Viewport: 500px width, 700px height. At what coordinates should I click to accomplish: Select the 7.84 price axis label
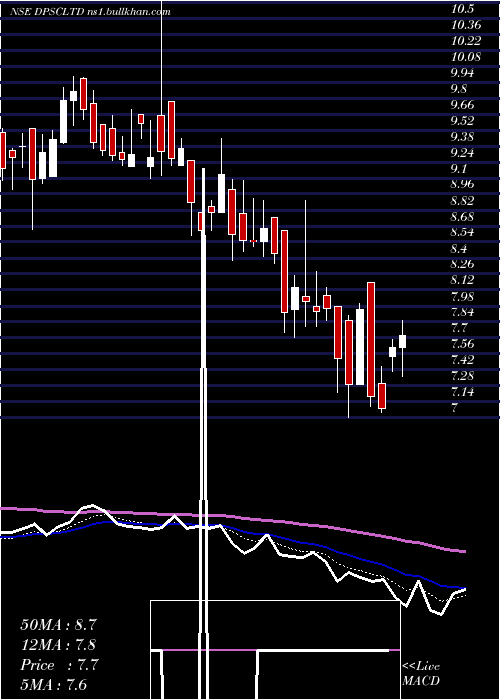[463, 312]
